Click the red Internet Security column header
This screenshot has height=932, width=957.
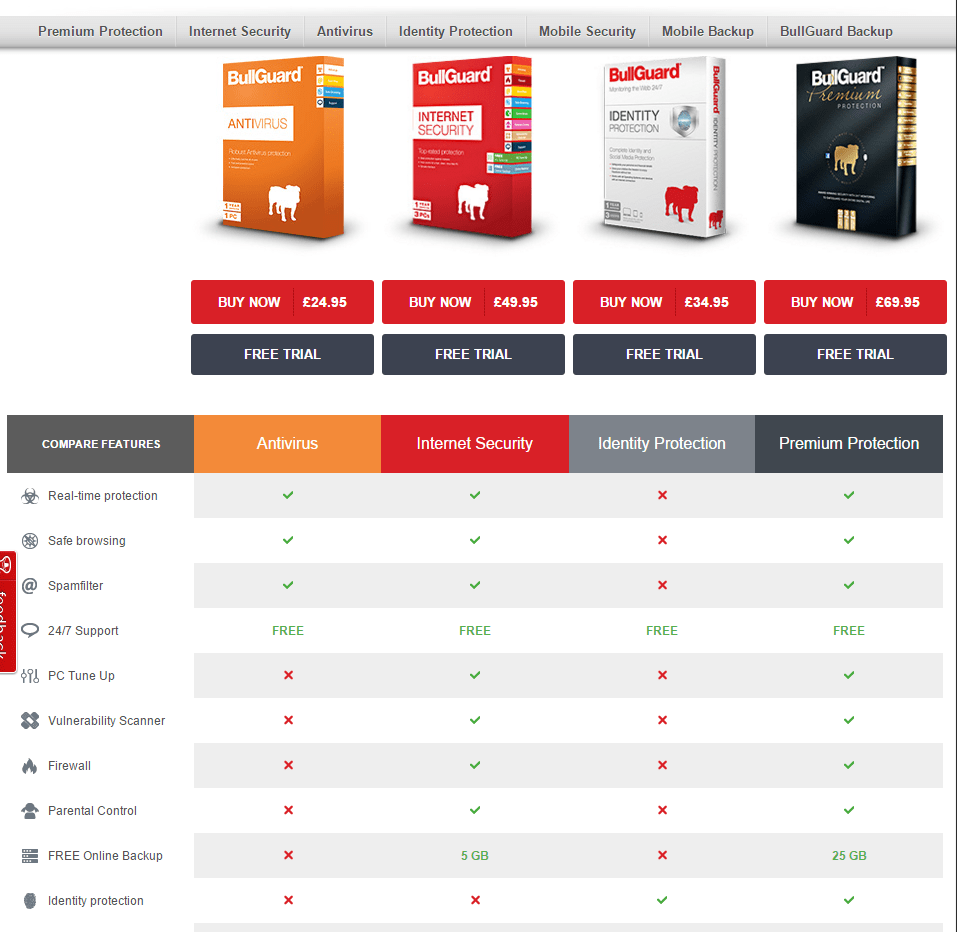pyautogui.click(x=475, y=444)
